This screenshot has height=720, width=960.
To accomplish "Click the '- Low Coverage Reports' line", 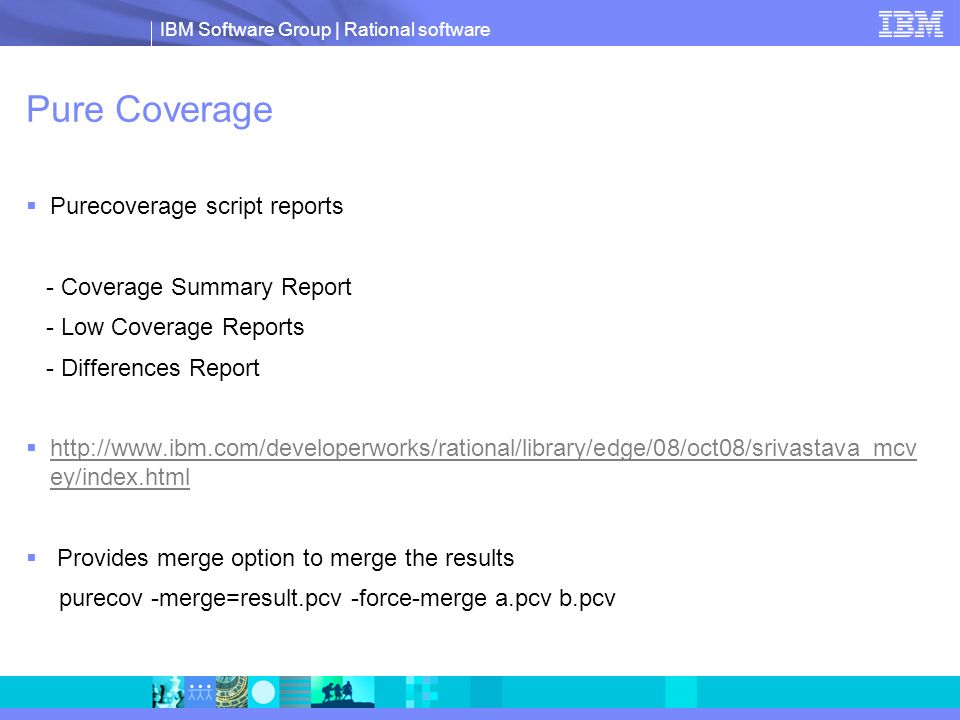I will coord(175,328).
